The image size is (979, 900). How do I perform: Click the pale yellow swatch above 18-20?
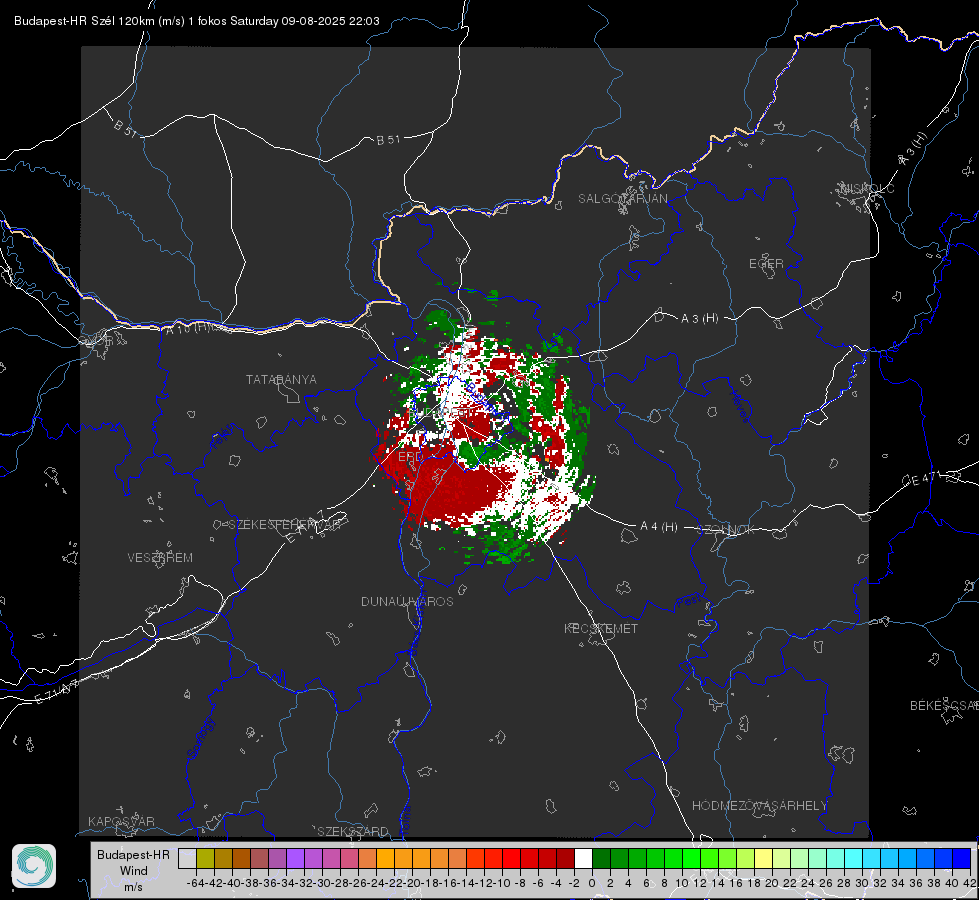(764, 858)
